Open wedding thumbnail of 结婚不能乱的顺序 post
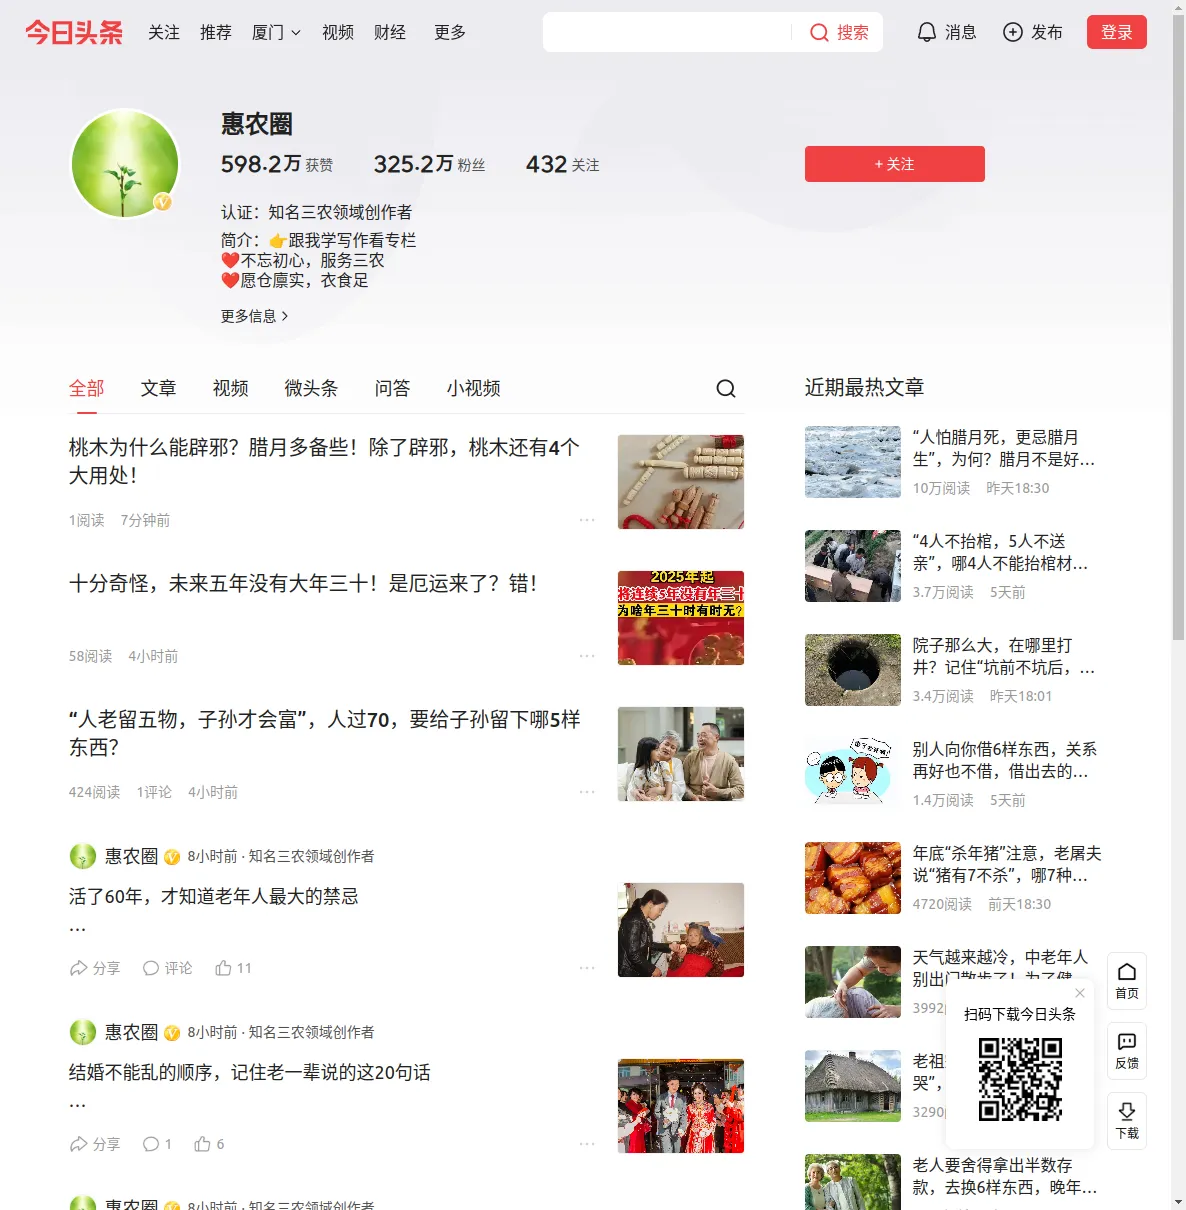 click(x=681, y=1106)
